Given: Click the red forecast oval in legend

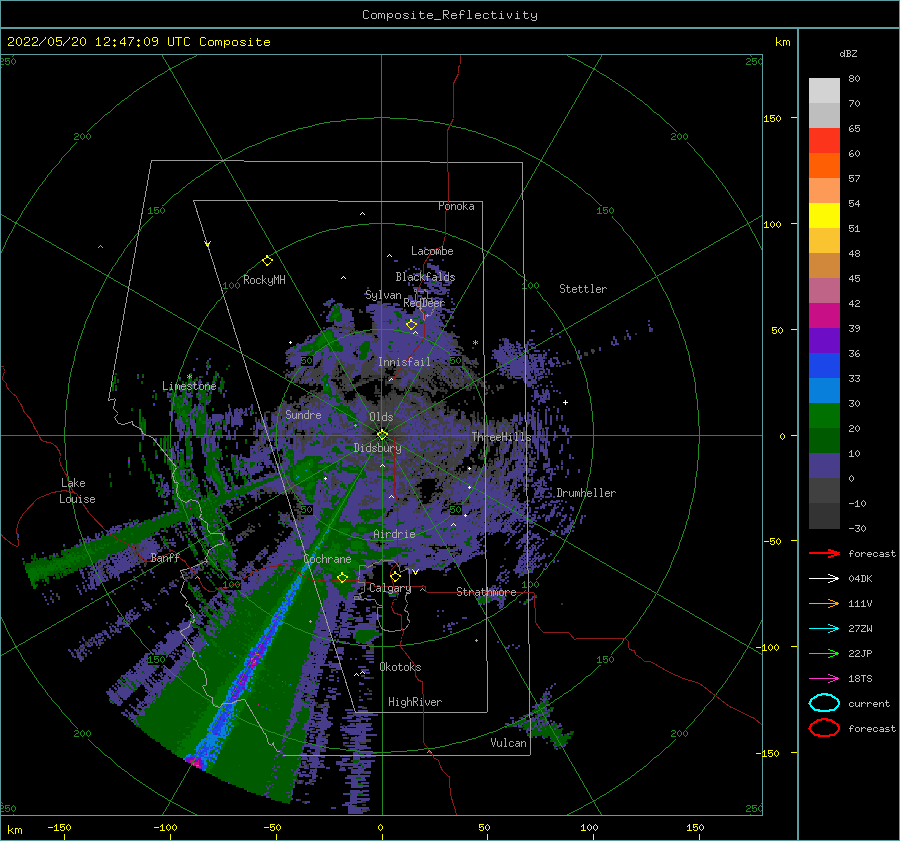Looking at the screenshot, I should pyautogui.click(x=824, y=728).
